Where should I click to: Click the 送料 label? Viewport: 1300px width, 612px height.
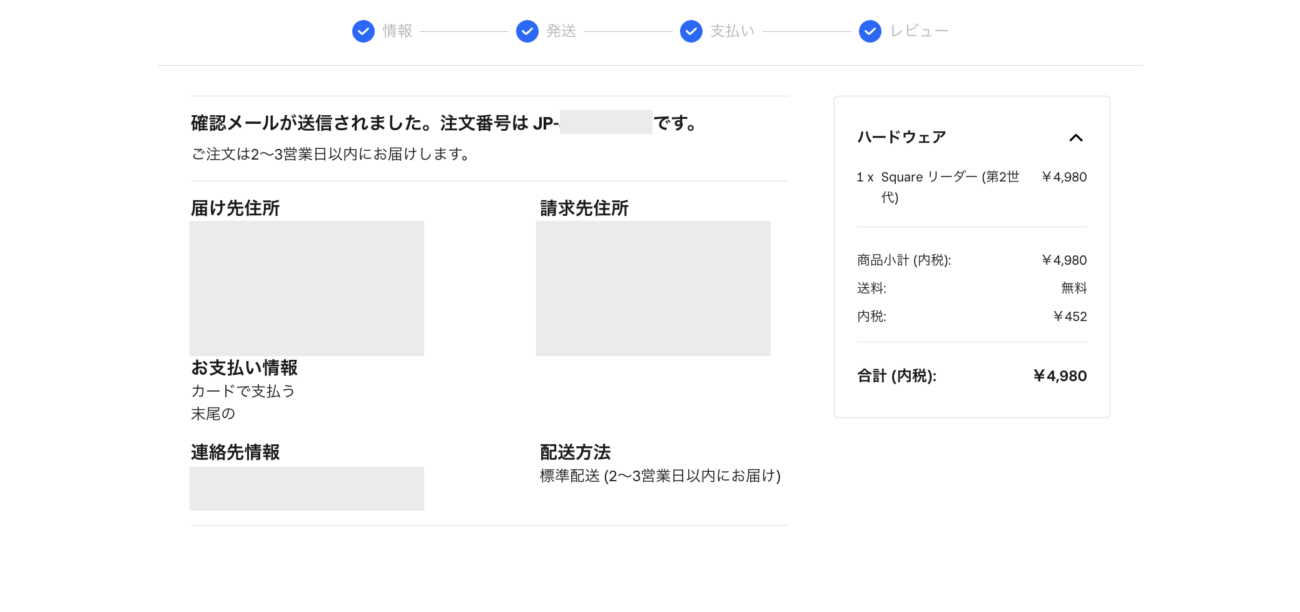(871, 288)
